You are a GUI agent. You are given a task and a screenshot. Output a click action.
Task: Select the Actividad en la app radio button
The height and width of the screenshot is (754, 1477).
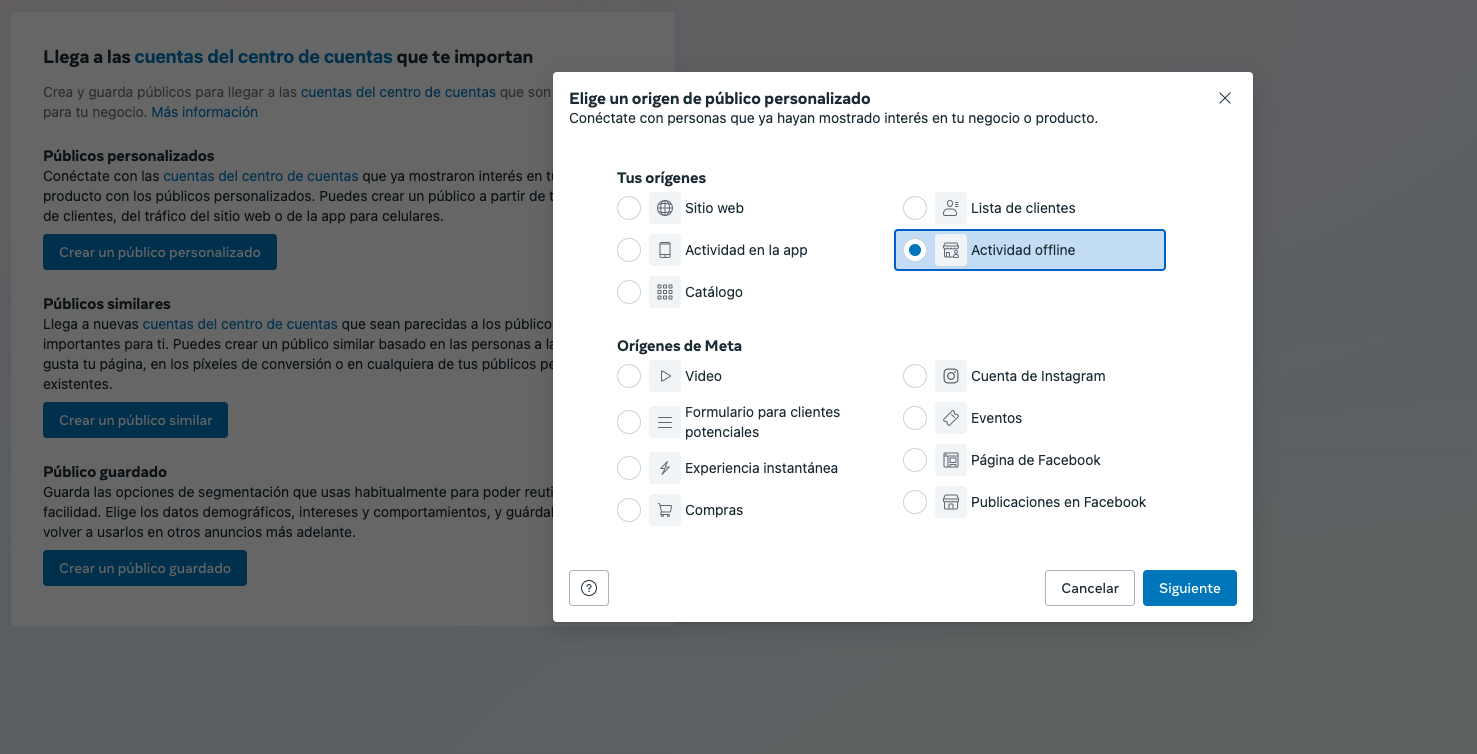(x=629, y=250)
